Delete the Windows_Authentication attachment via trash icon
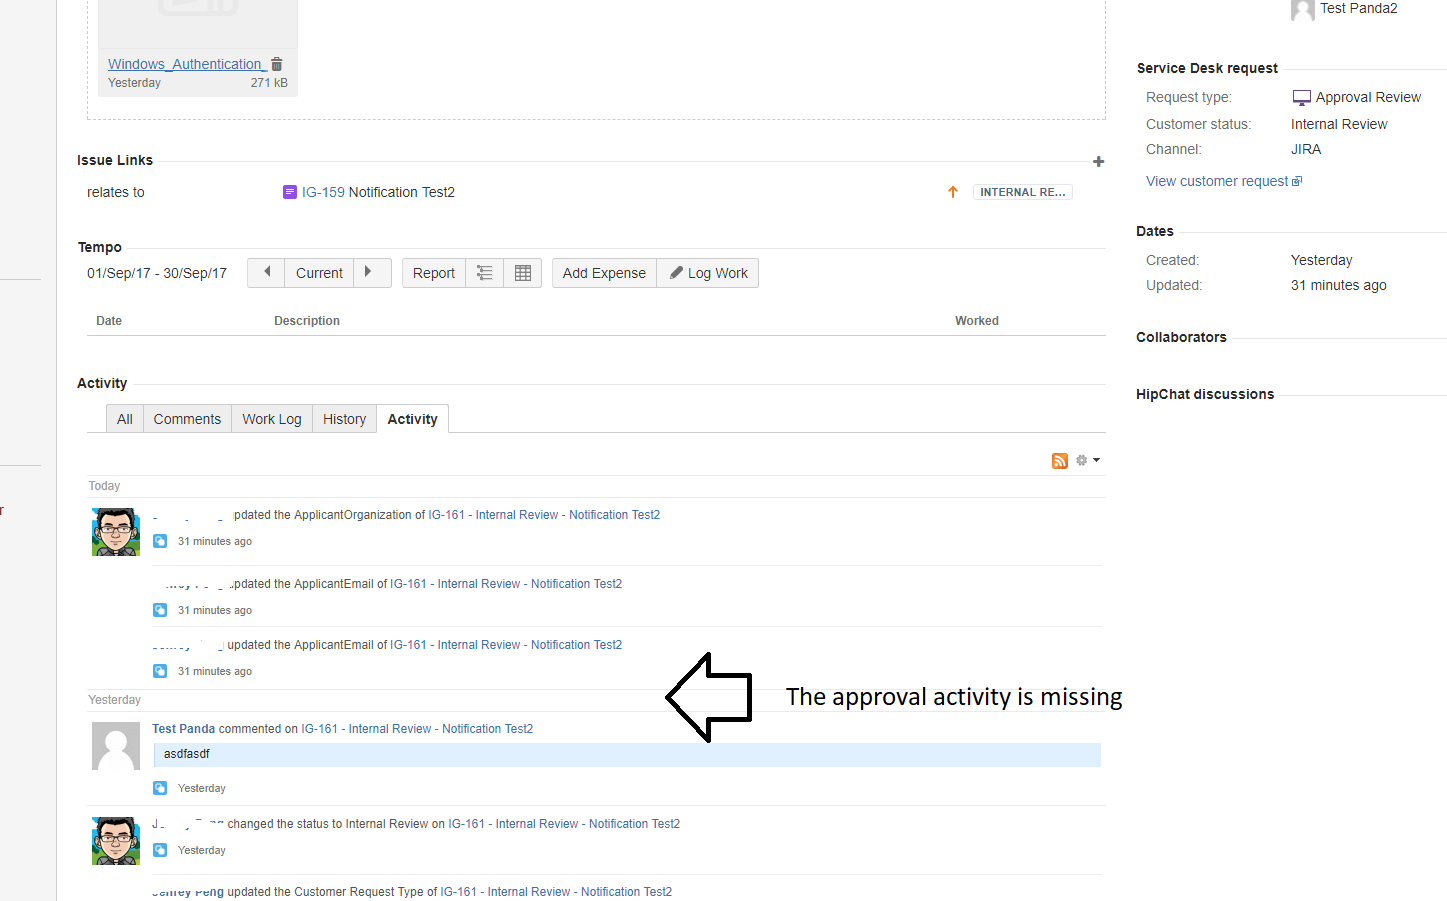The height and width of the screenshot is (901, 1447). pyautogui.click(x=277, y=64)
